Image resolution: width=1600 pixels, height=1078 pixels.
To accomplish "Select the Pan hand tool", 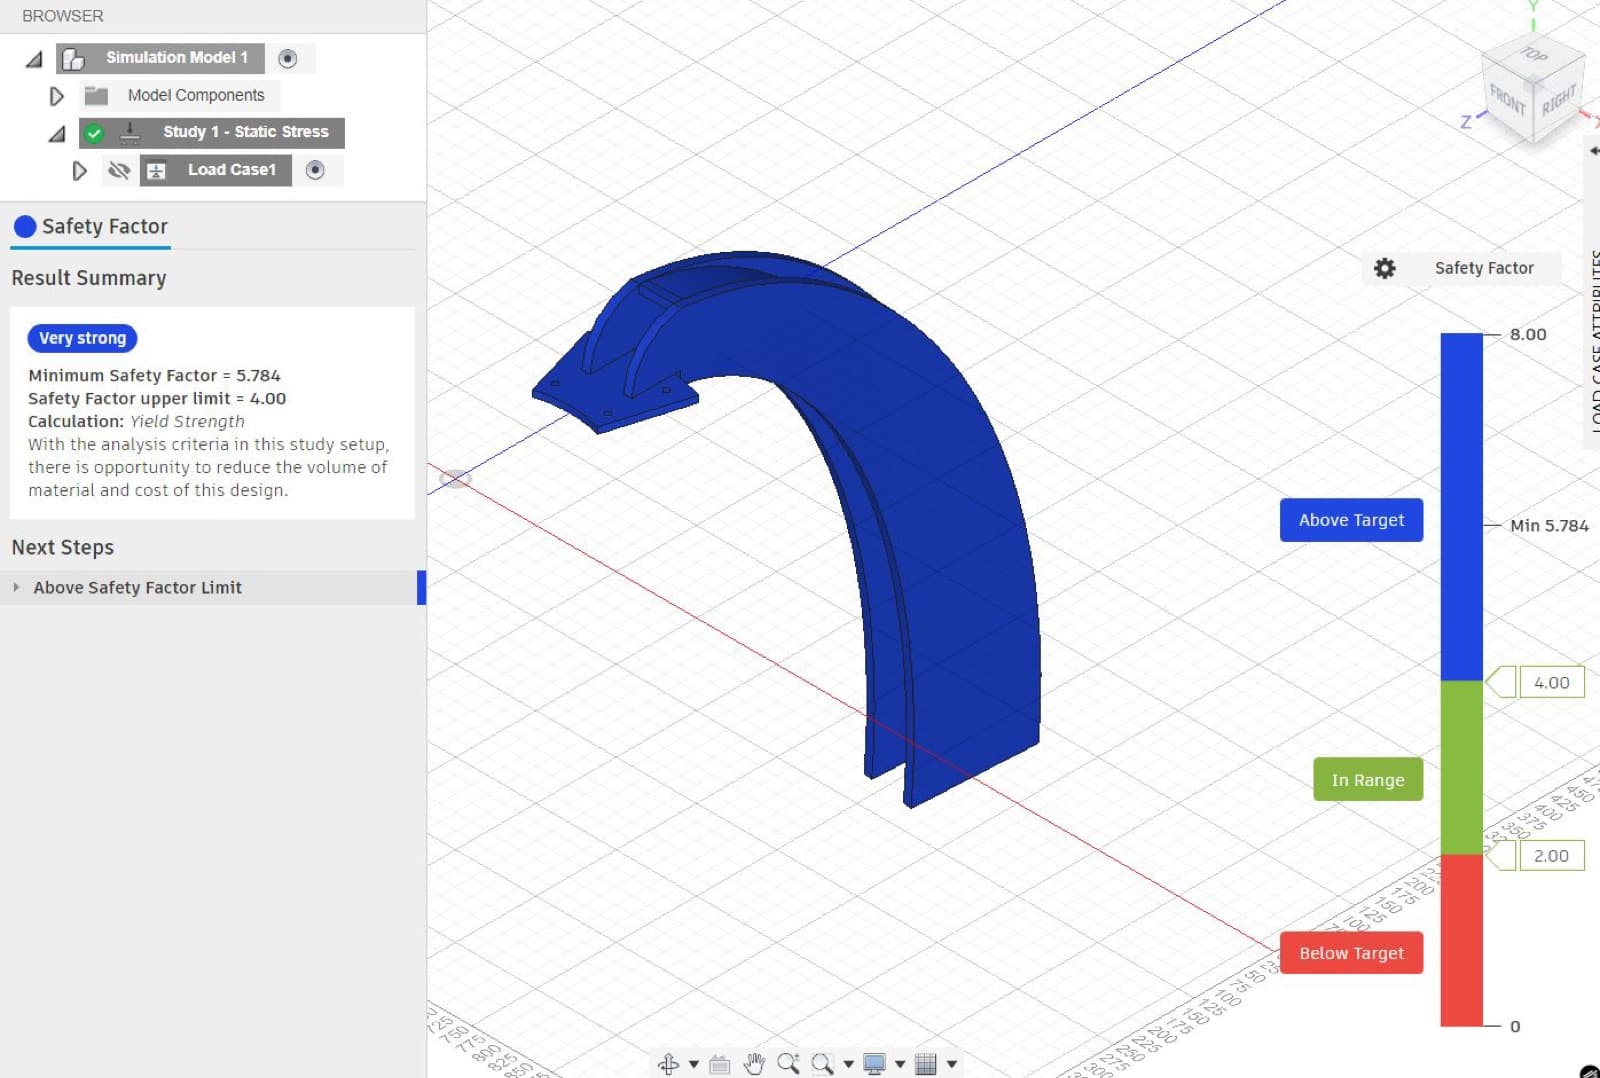I will click(754, 1064).
